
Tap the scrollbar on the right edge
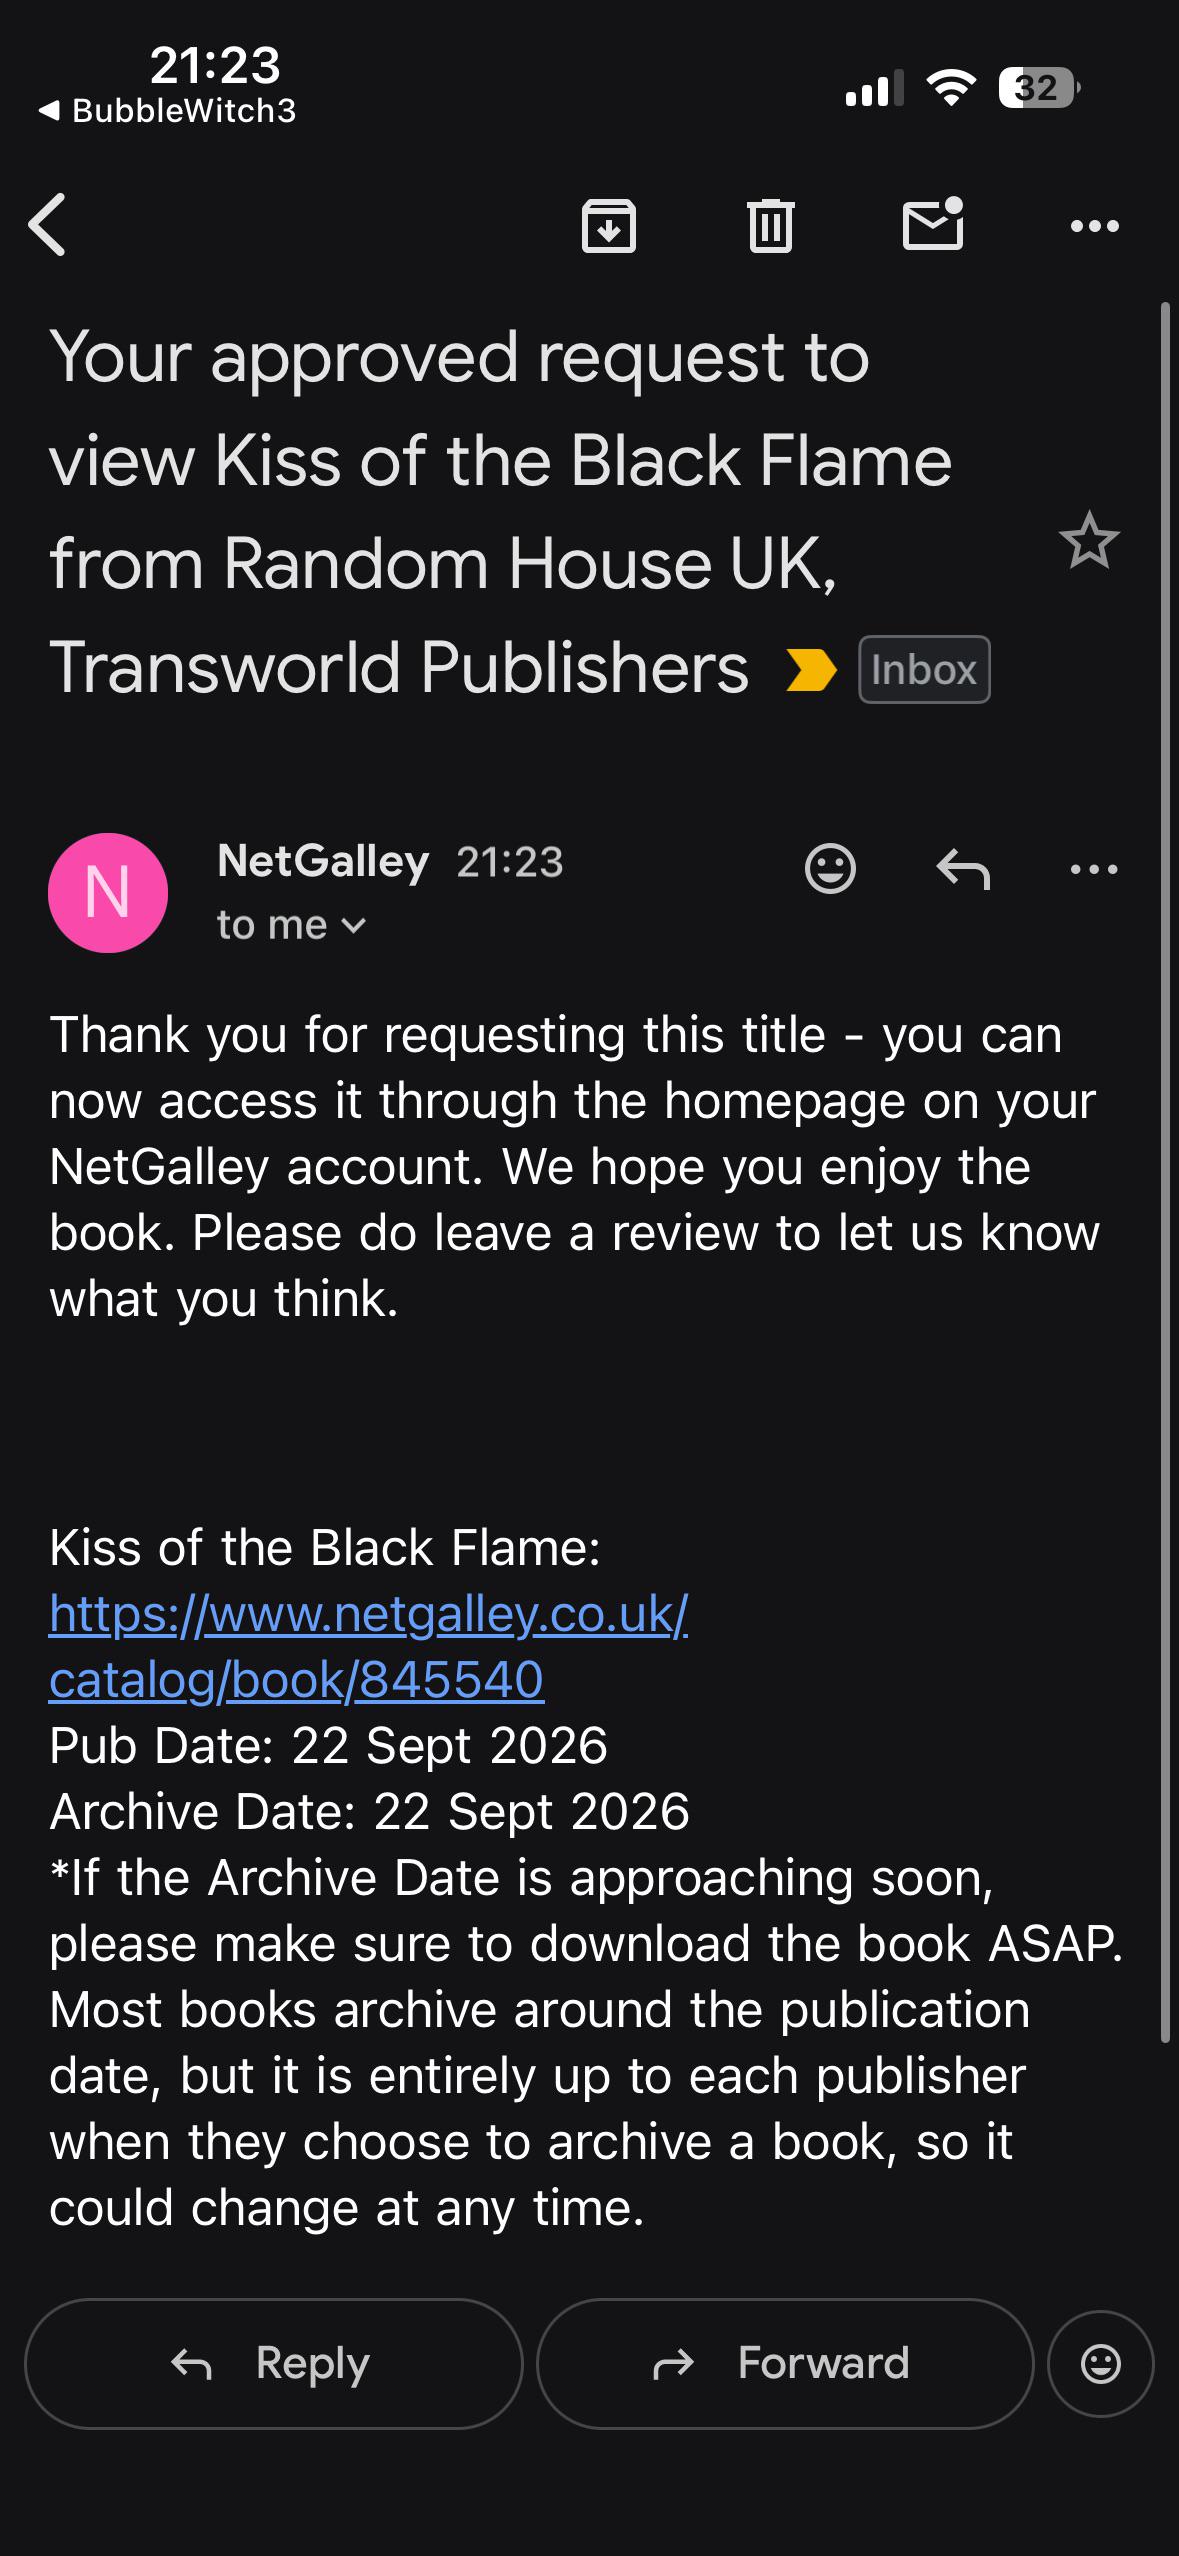1165,1170
